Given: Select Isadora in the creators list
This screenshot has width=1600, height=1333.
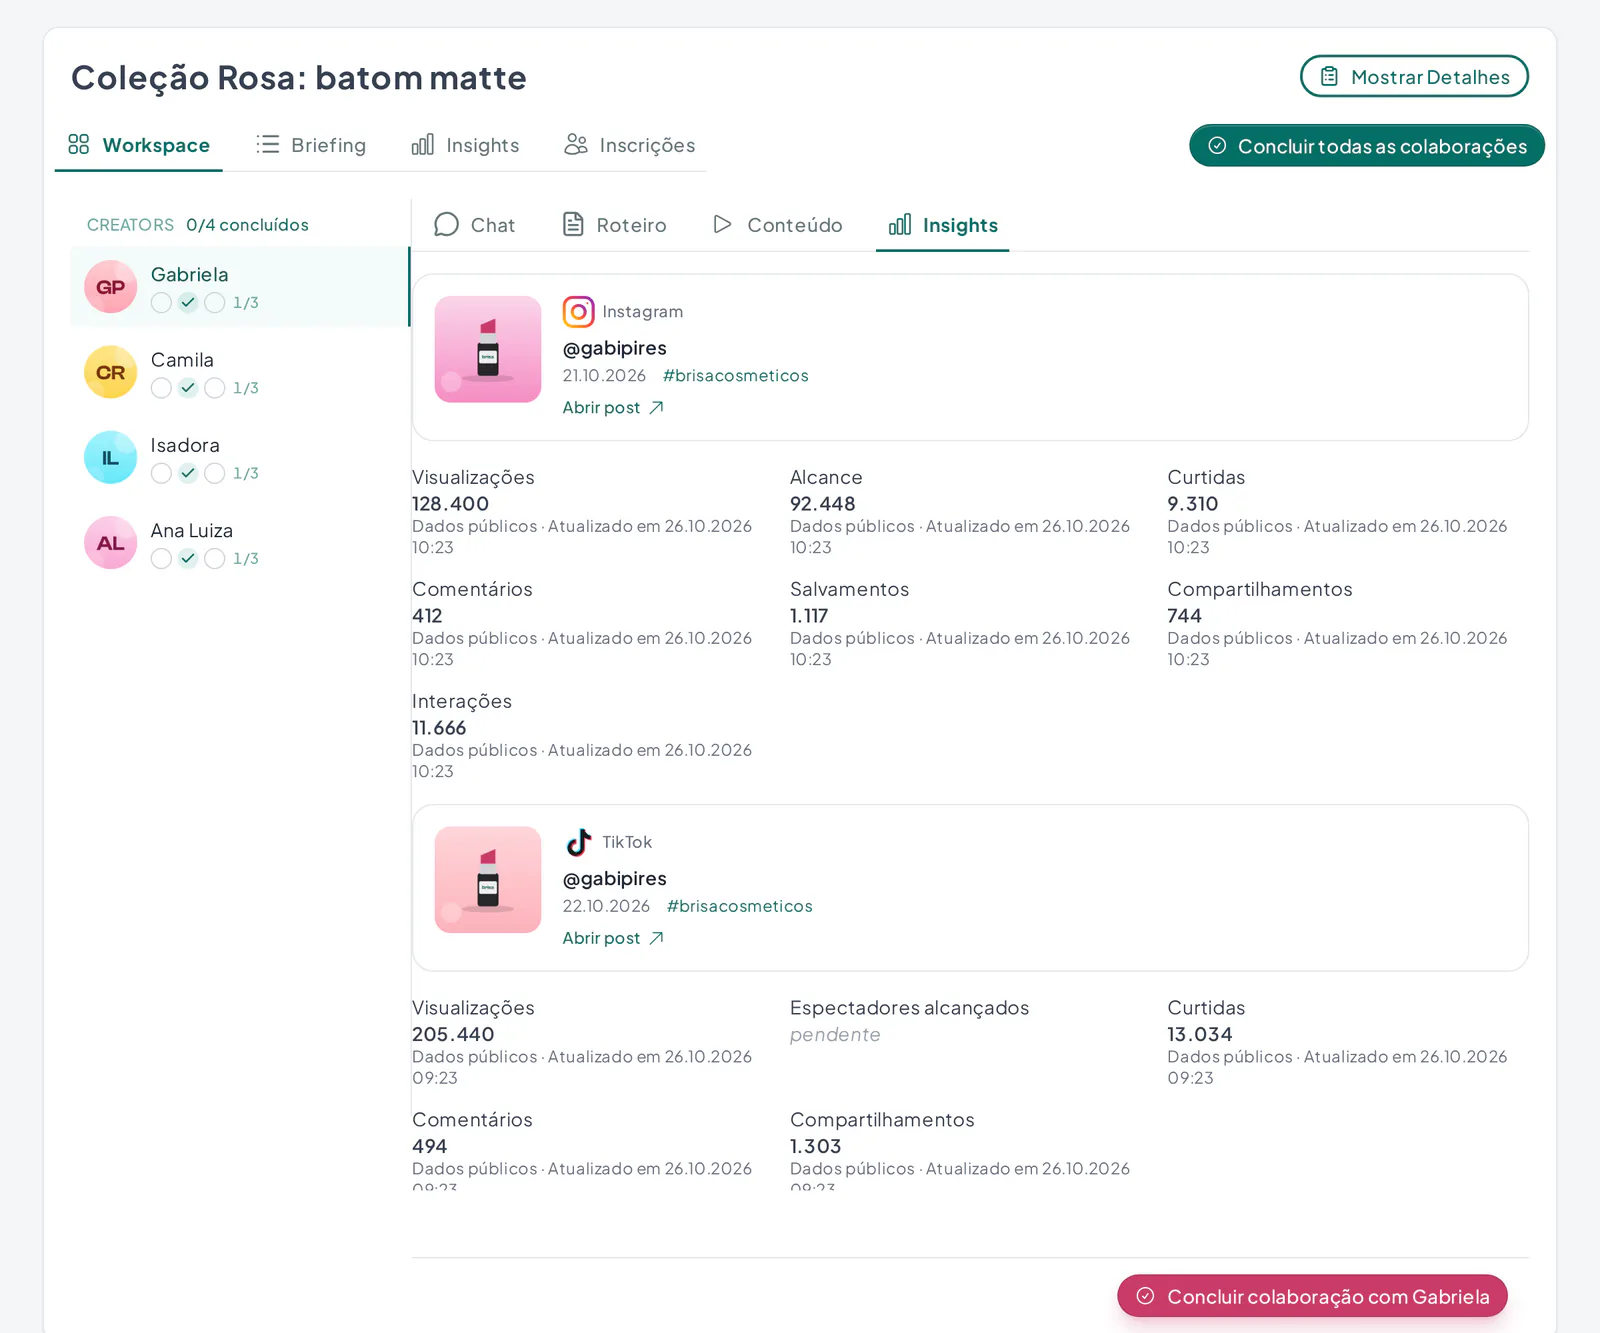Looking at the screenshot, I should [240, 457].
